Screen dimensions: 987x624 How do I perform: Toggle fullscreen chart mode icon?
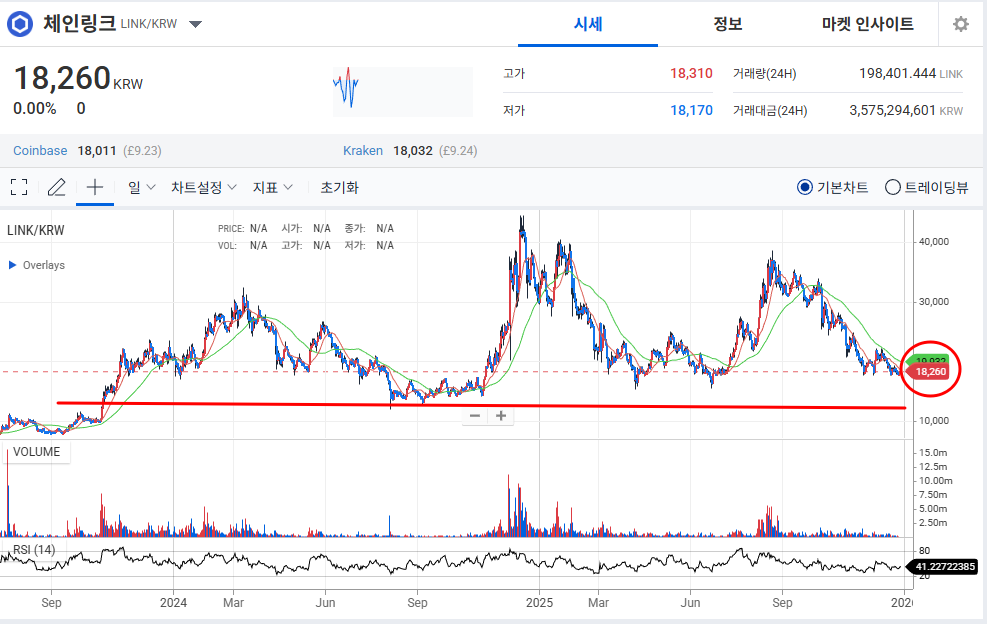[x=18, y=187]
